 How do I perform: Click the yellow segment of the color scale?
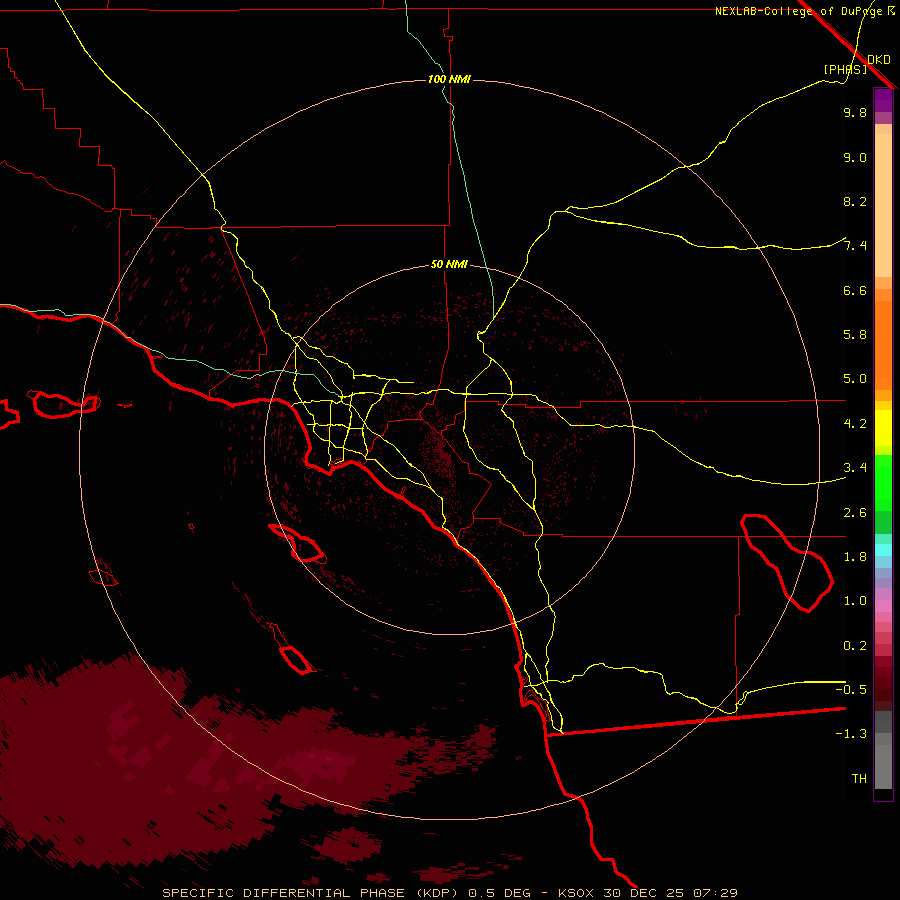[x=883, y=432]
